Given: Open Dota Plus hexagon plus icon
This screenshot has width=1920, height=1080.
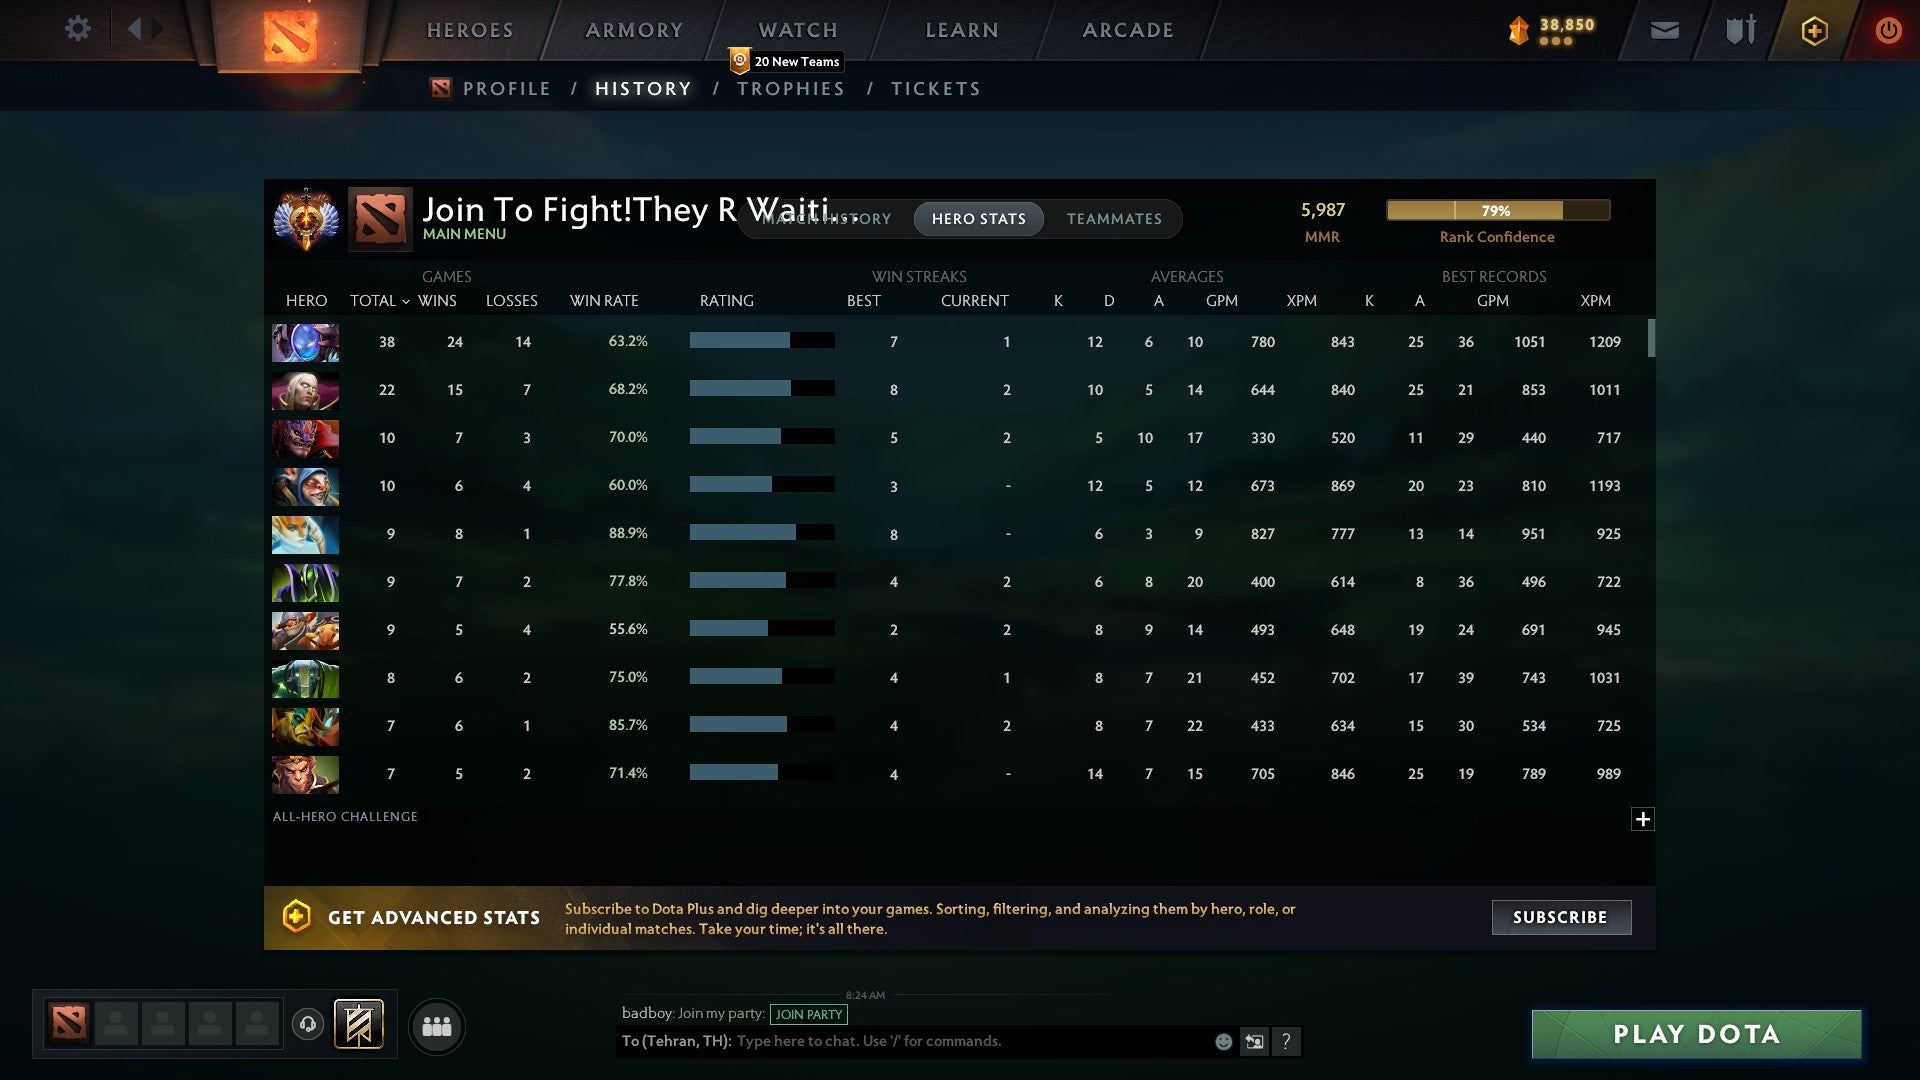Looking at the screenshot, I should point(1814,30).
